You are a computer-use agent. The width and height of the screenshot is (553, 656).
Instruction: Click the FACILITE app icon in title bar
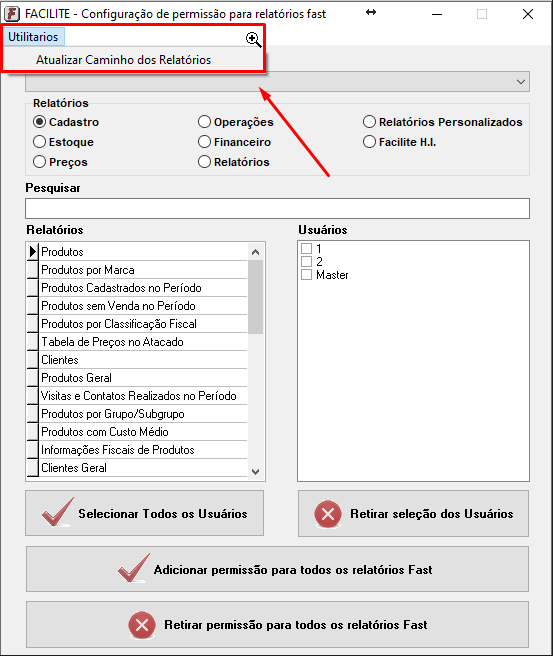pos(11,14)
